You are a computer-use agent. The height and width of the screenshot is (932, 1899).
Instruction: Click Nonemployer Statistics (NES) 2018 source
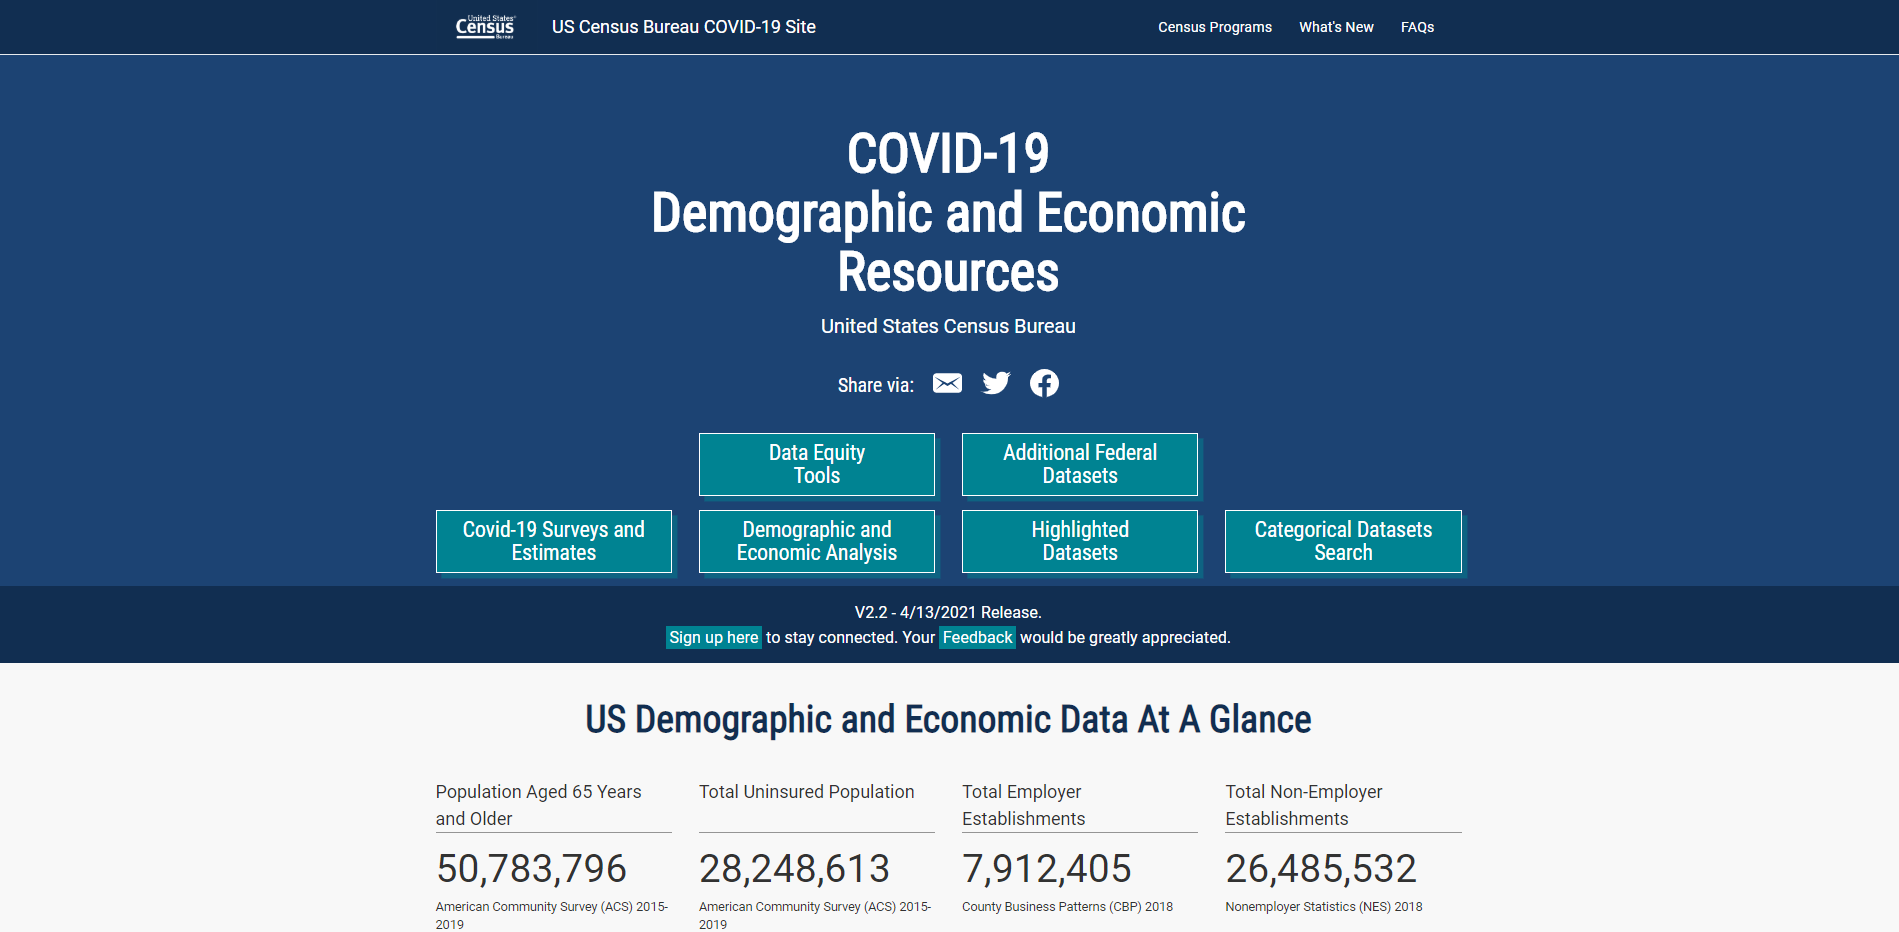(1324, 907)
